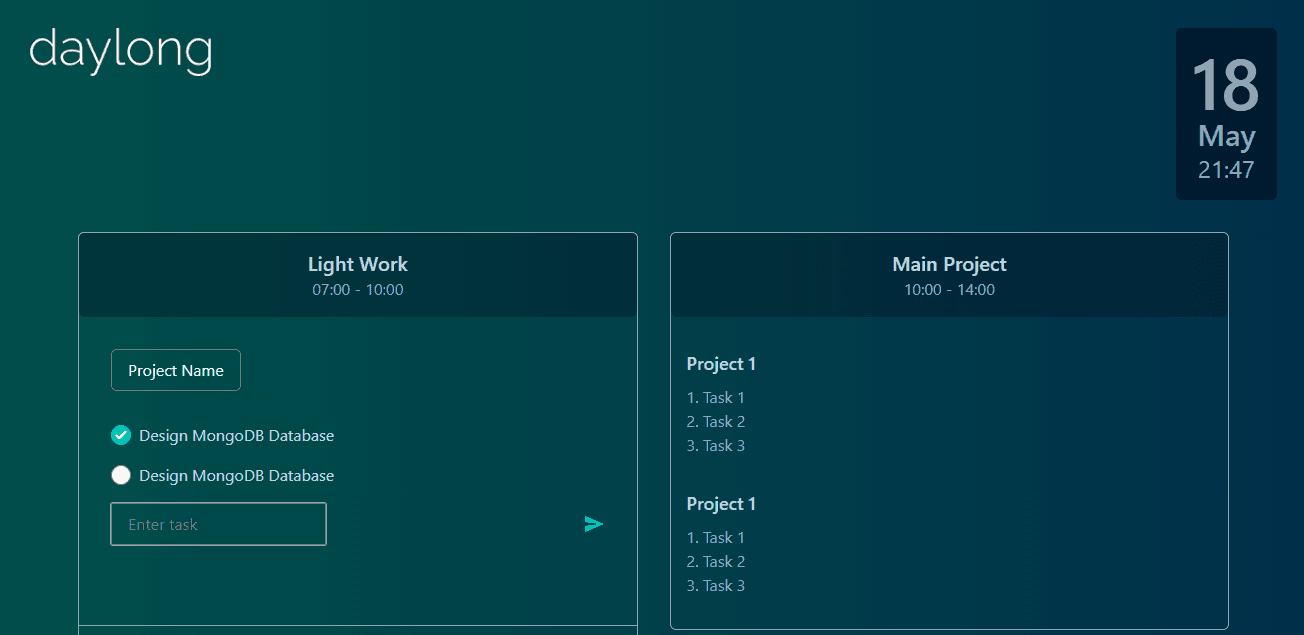Click the daylong logo

(x=121, y=50)
